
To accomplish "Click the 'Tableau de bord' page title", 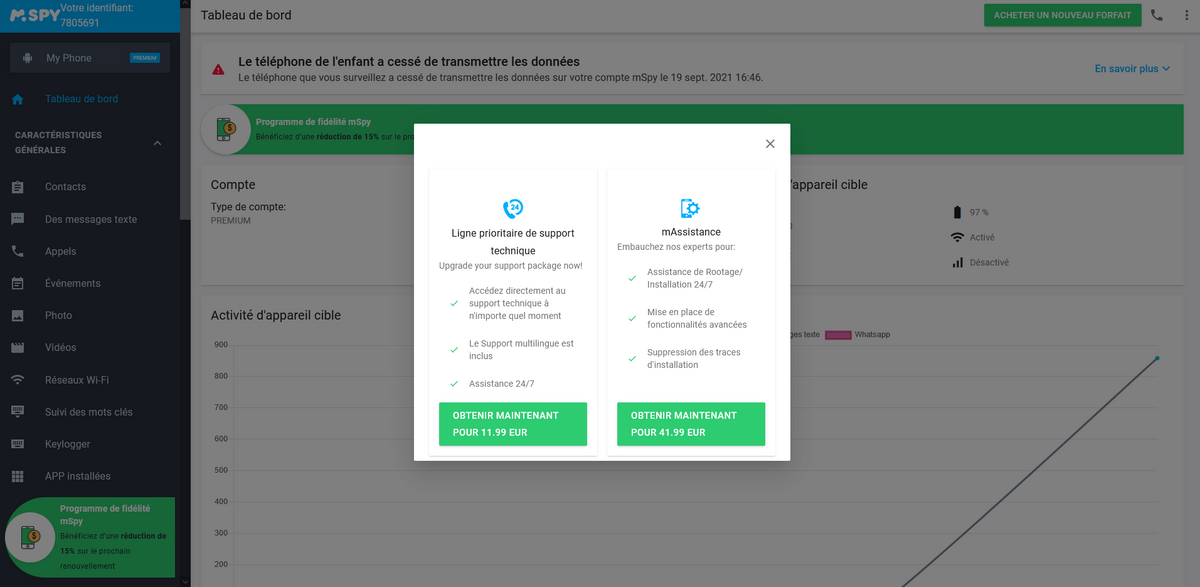I will 246,15.
